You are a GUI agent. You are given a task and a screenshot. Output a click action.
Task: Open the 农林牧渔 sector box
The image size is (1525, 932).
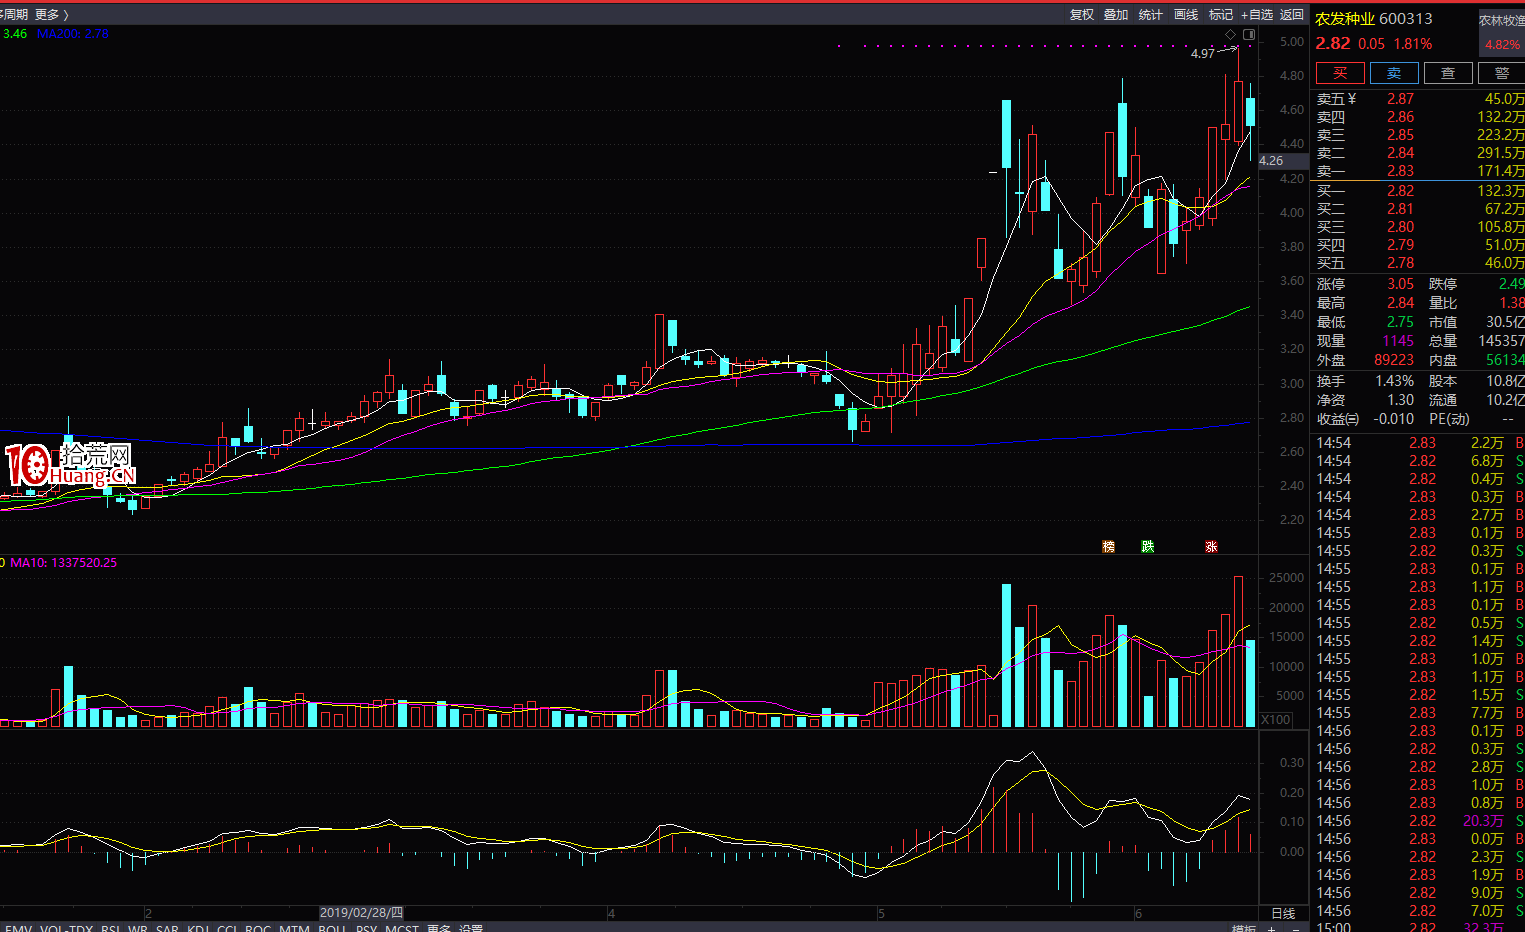point(1501,33)
